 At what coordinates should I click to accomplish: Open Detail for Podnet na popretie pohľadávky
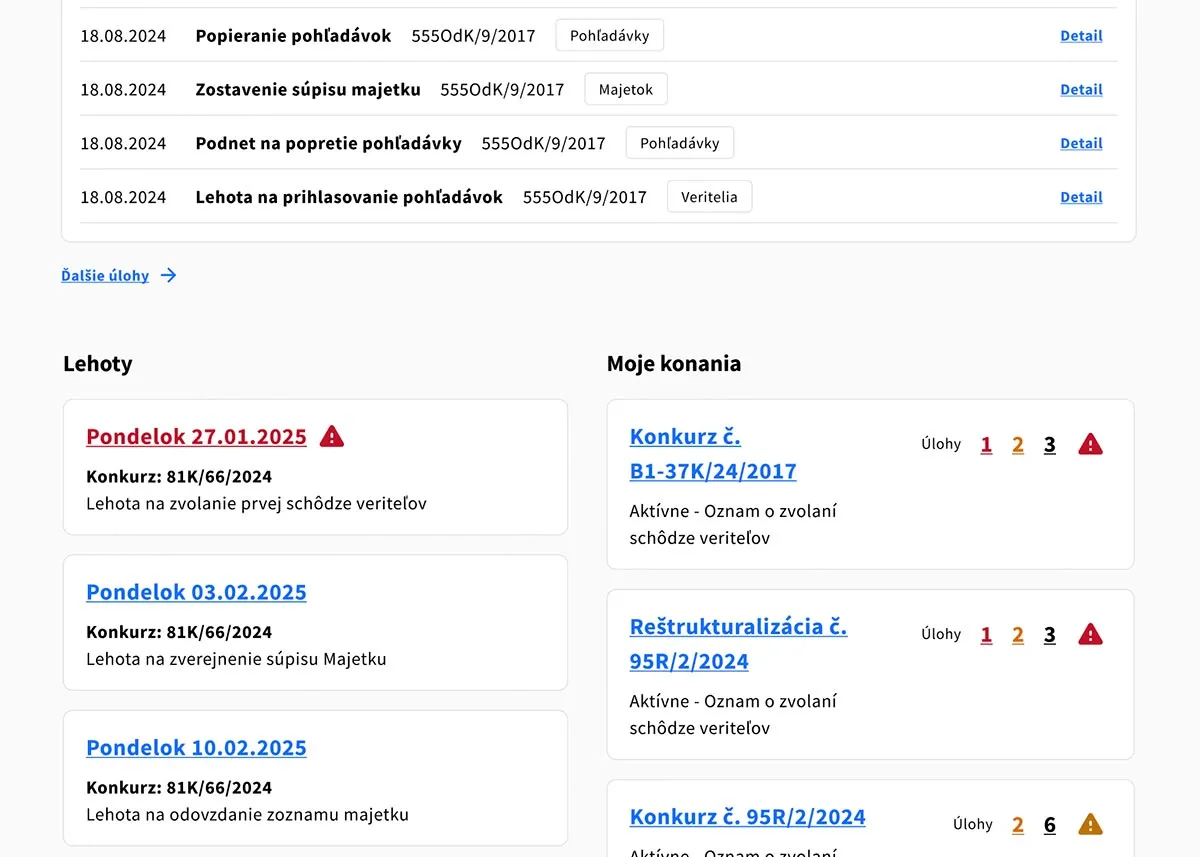pyautogui.click(x=1081, y=144)
